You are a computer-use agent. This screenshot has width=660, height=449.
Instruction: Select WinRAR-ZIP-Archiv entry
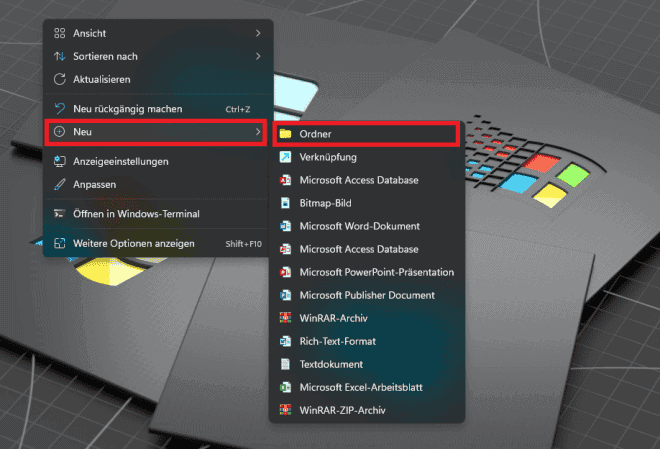point(342,410)
